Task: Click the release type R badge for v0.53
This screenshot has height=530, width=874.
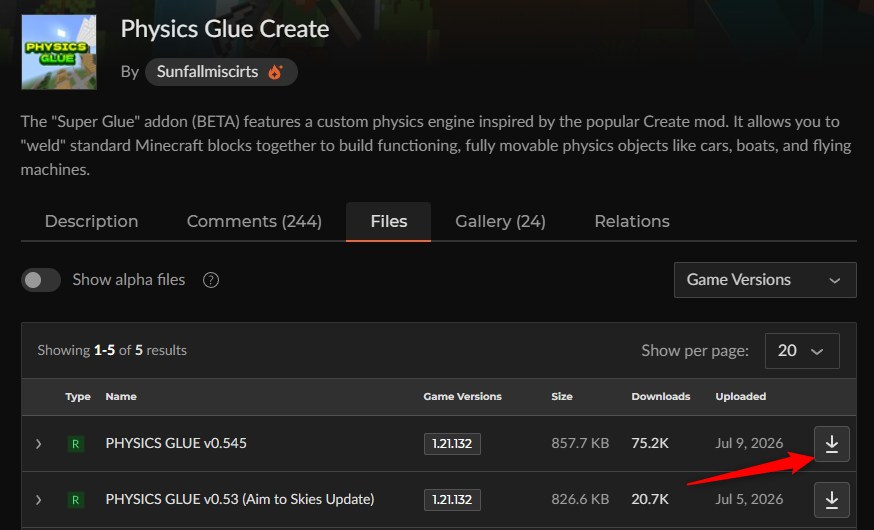Action: [76, 500]
